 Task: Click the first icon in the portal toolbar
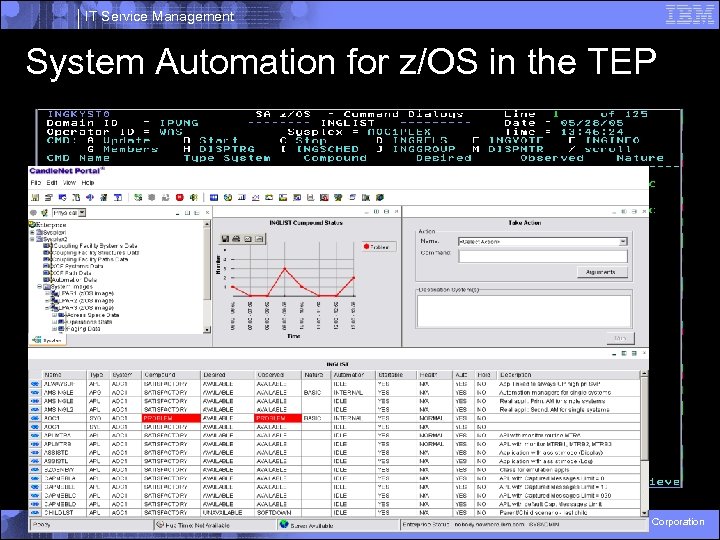(x=35, y=197)
